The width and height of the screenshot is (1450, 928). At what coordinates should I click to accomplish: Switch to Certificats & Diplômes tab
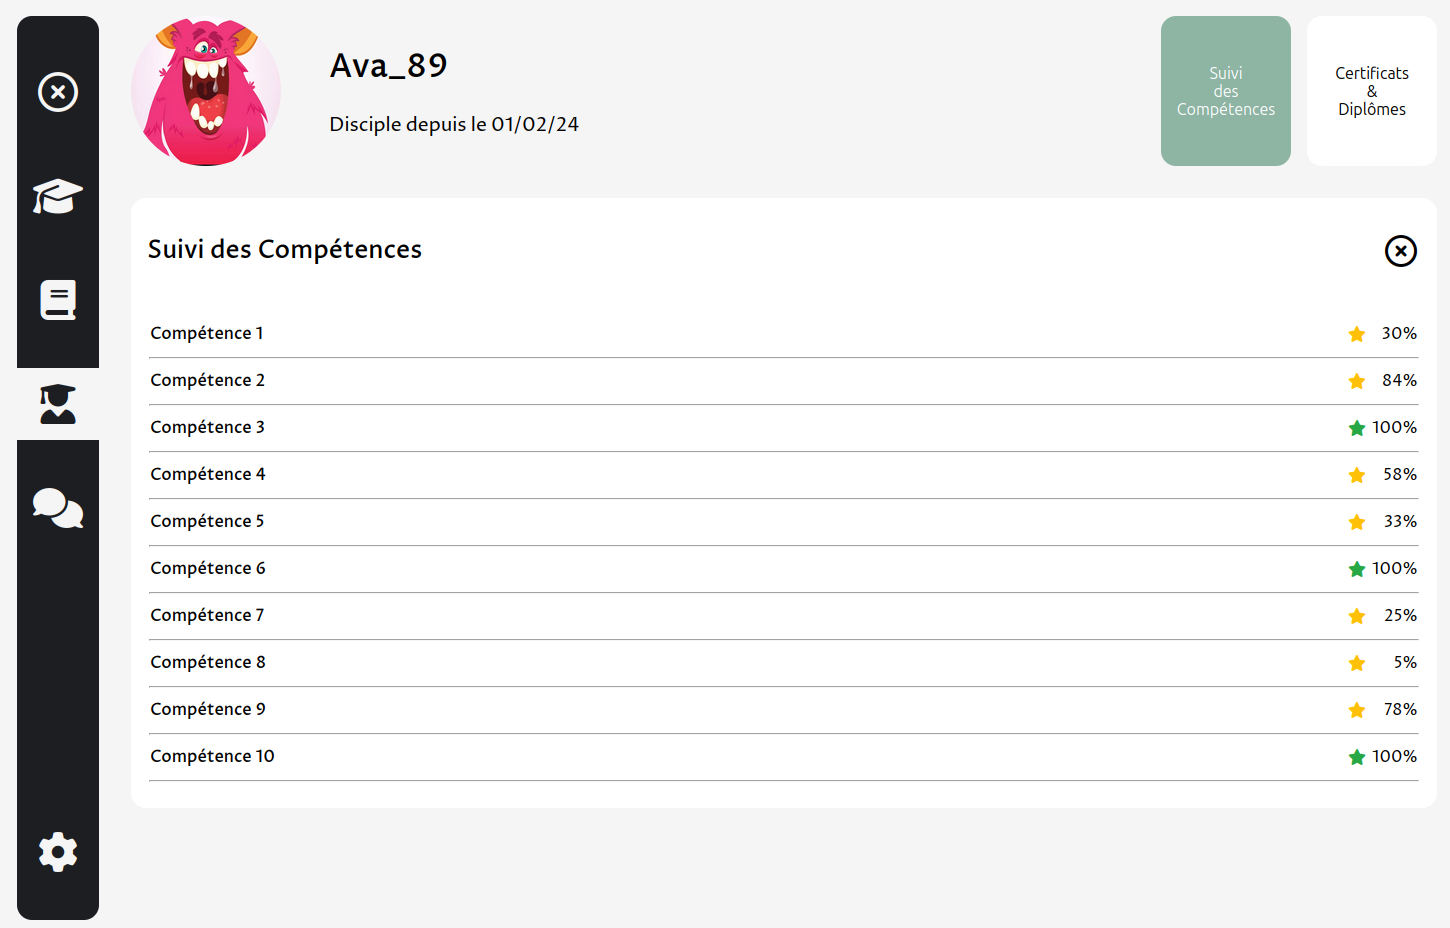pyautogui.click(x=1371, y=91)
